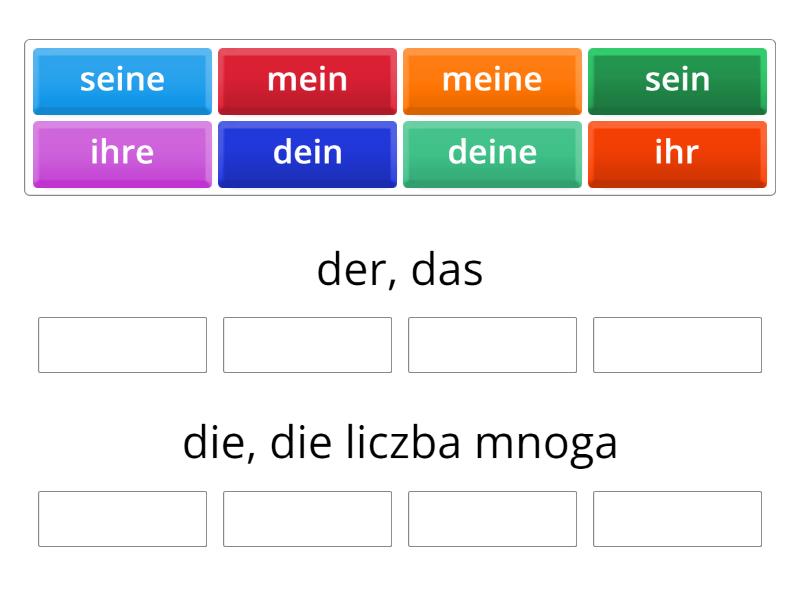This screenshot has width=800, height=600.
Task: Select the pink "ihre" tile
Action: tap(122, 153)
